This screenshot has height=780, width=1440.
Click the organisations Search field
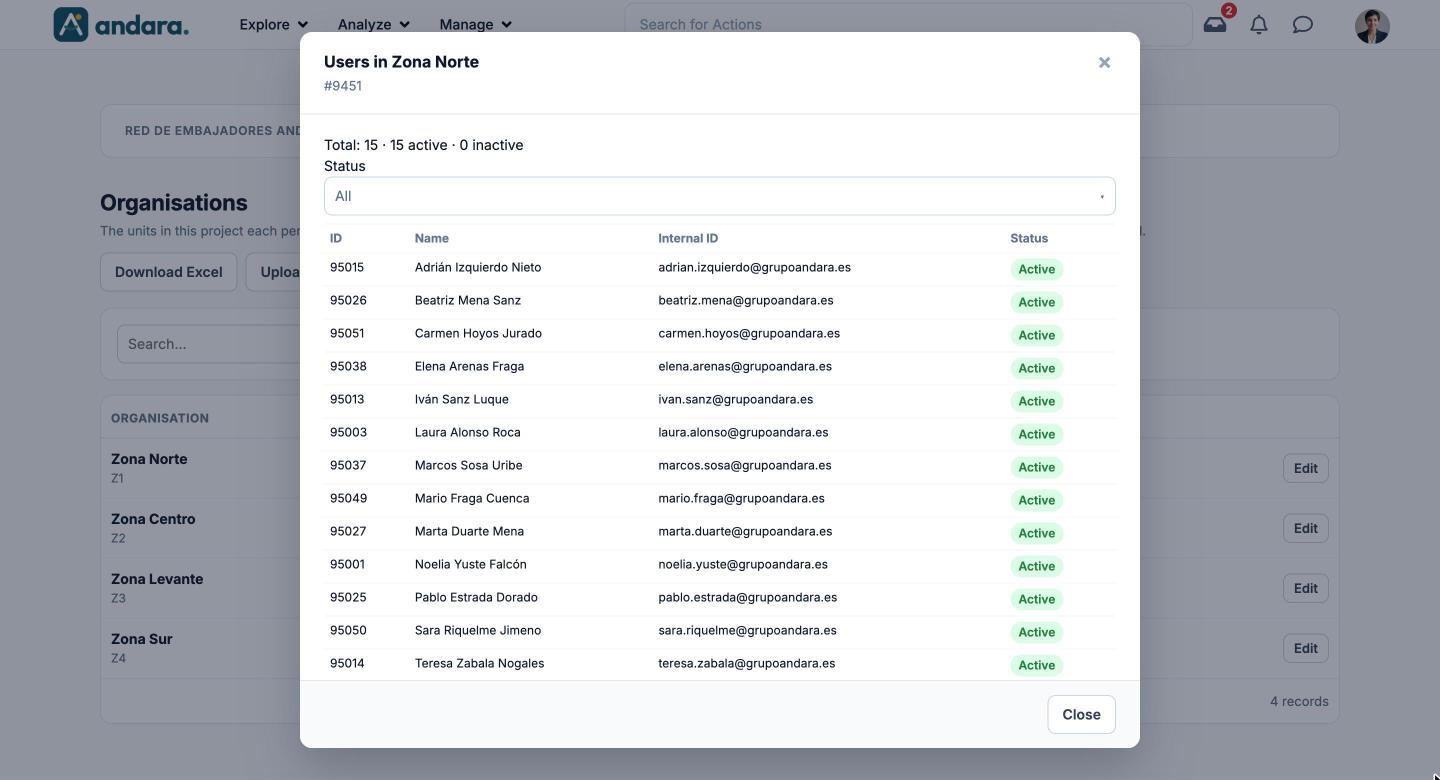click(209, 344)
